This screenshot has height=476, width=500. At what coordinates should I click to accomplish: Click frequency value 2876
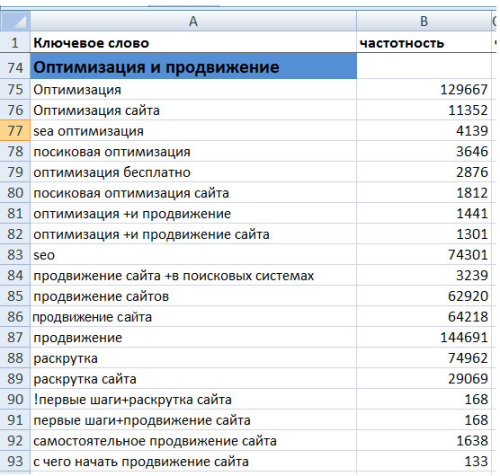click(472, 172)
